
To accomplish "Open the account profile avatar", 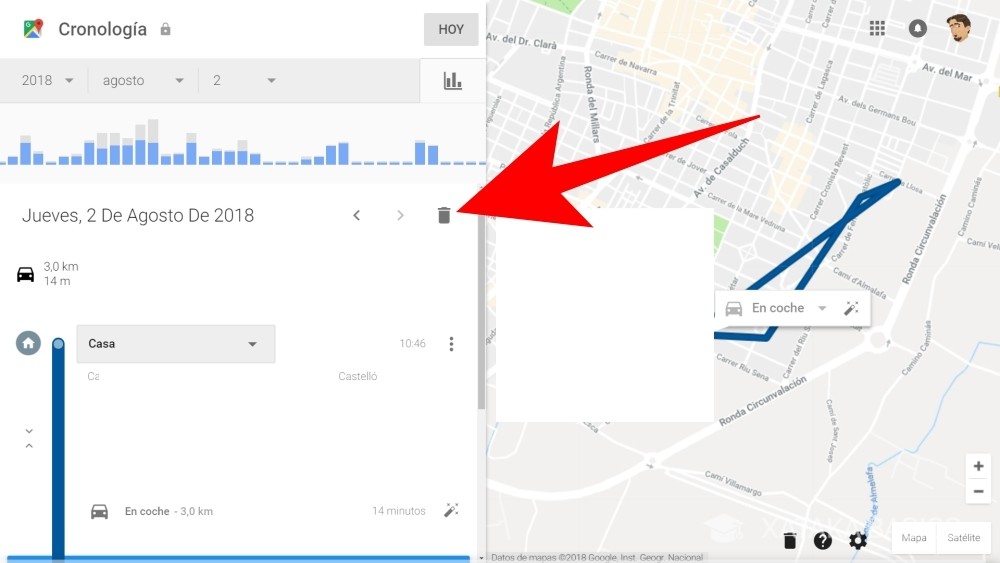I will pyautogui.click(x=959, y=27).
